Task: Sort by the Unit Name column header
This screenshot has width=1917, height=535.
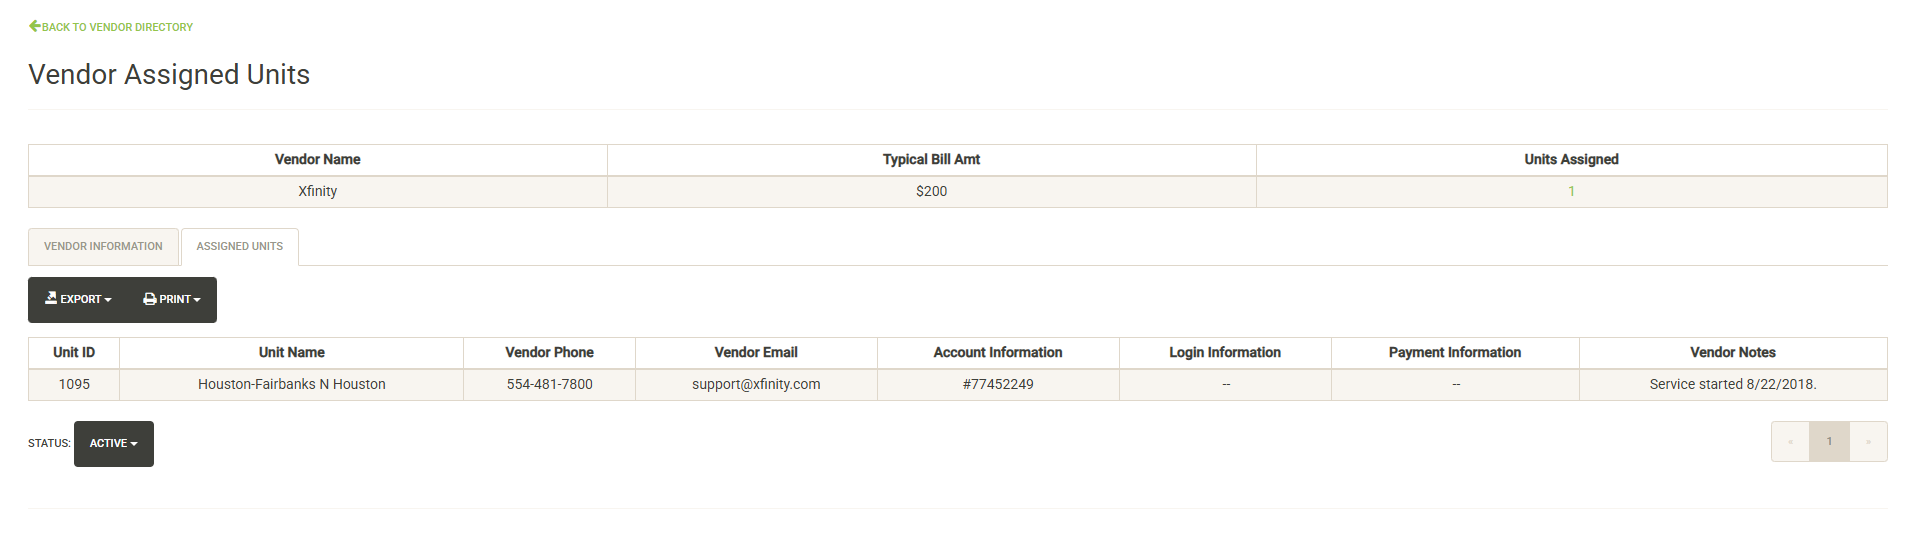Action: click(x=291, y=353)
